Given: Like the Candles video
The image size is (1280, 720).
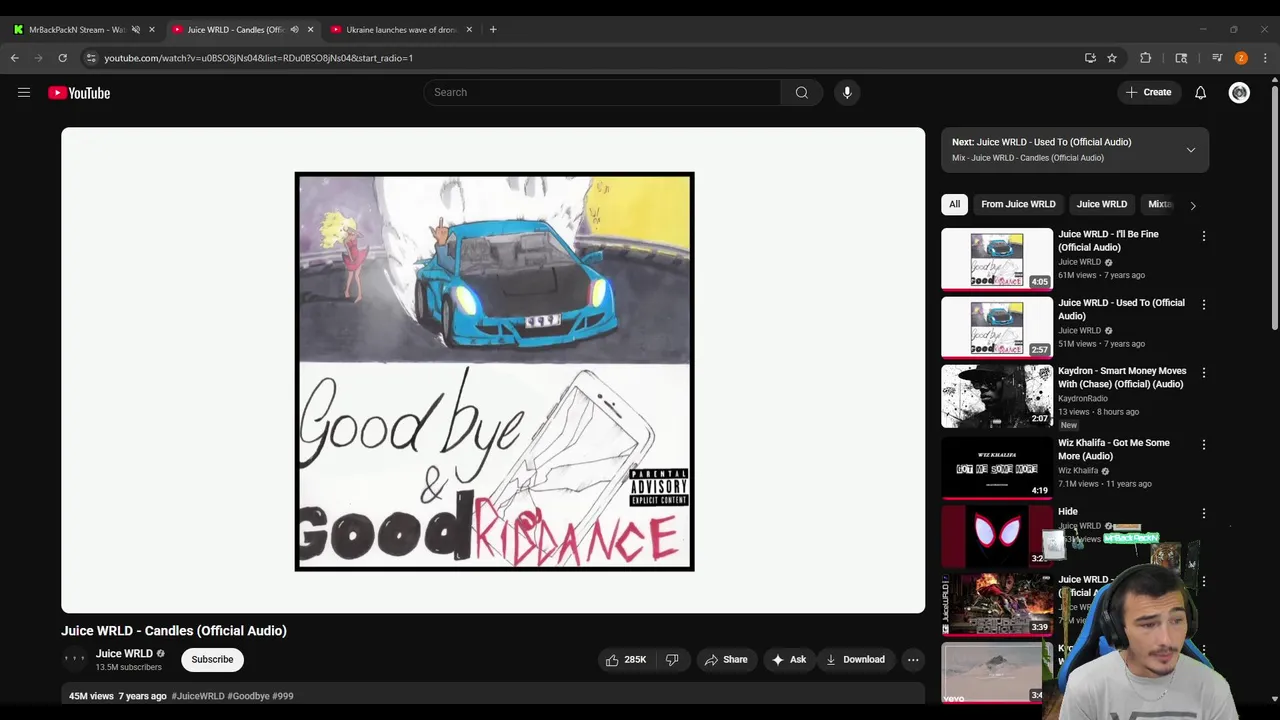Looking at the screenshot, I should [x=626, y=660].
